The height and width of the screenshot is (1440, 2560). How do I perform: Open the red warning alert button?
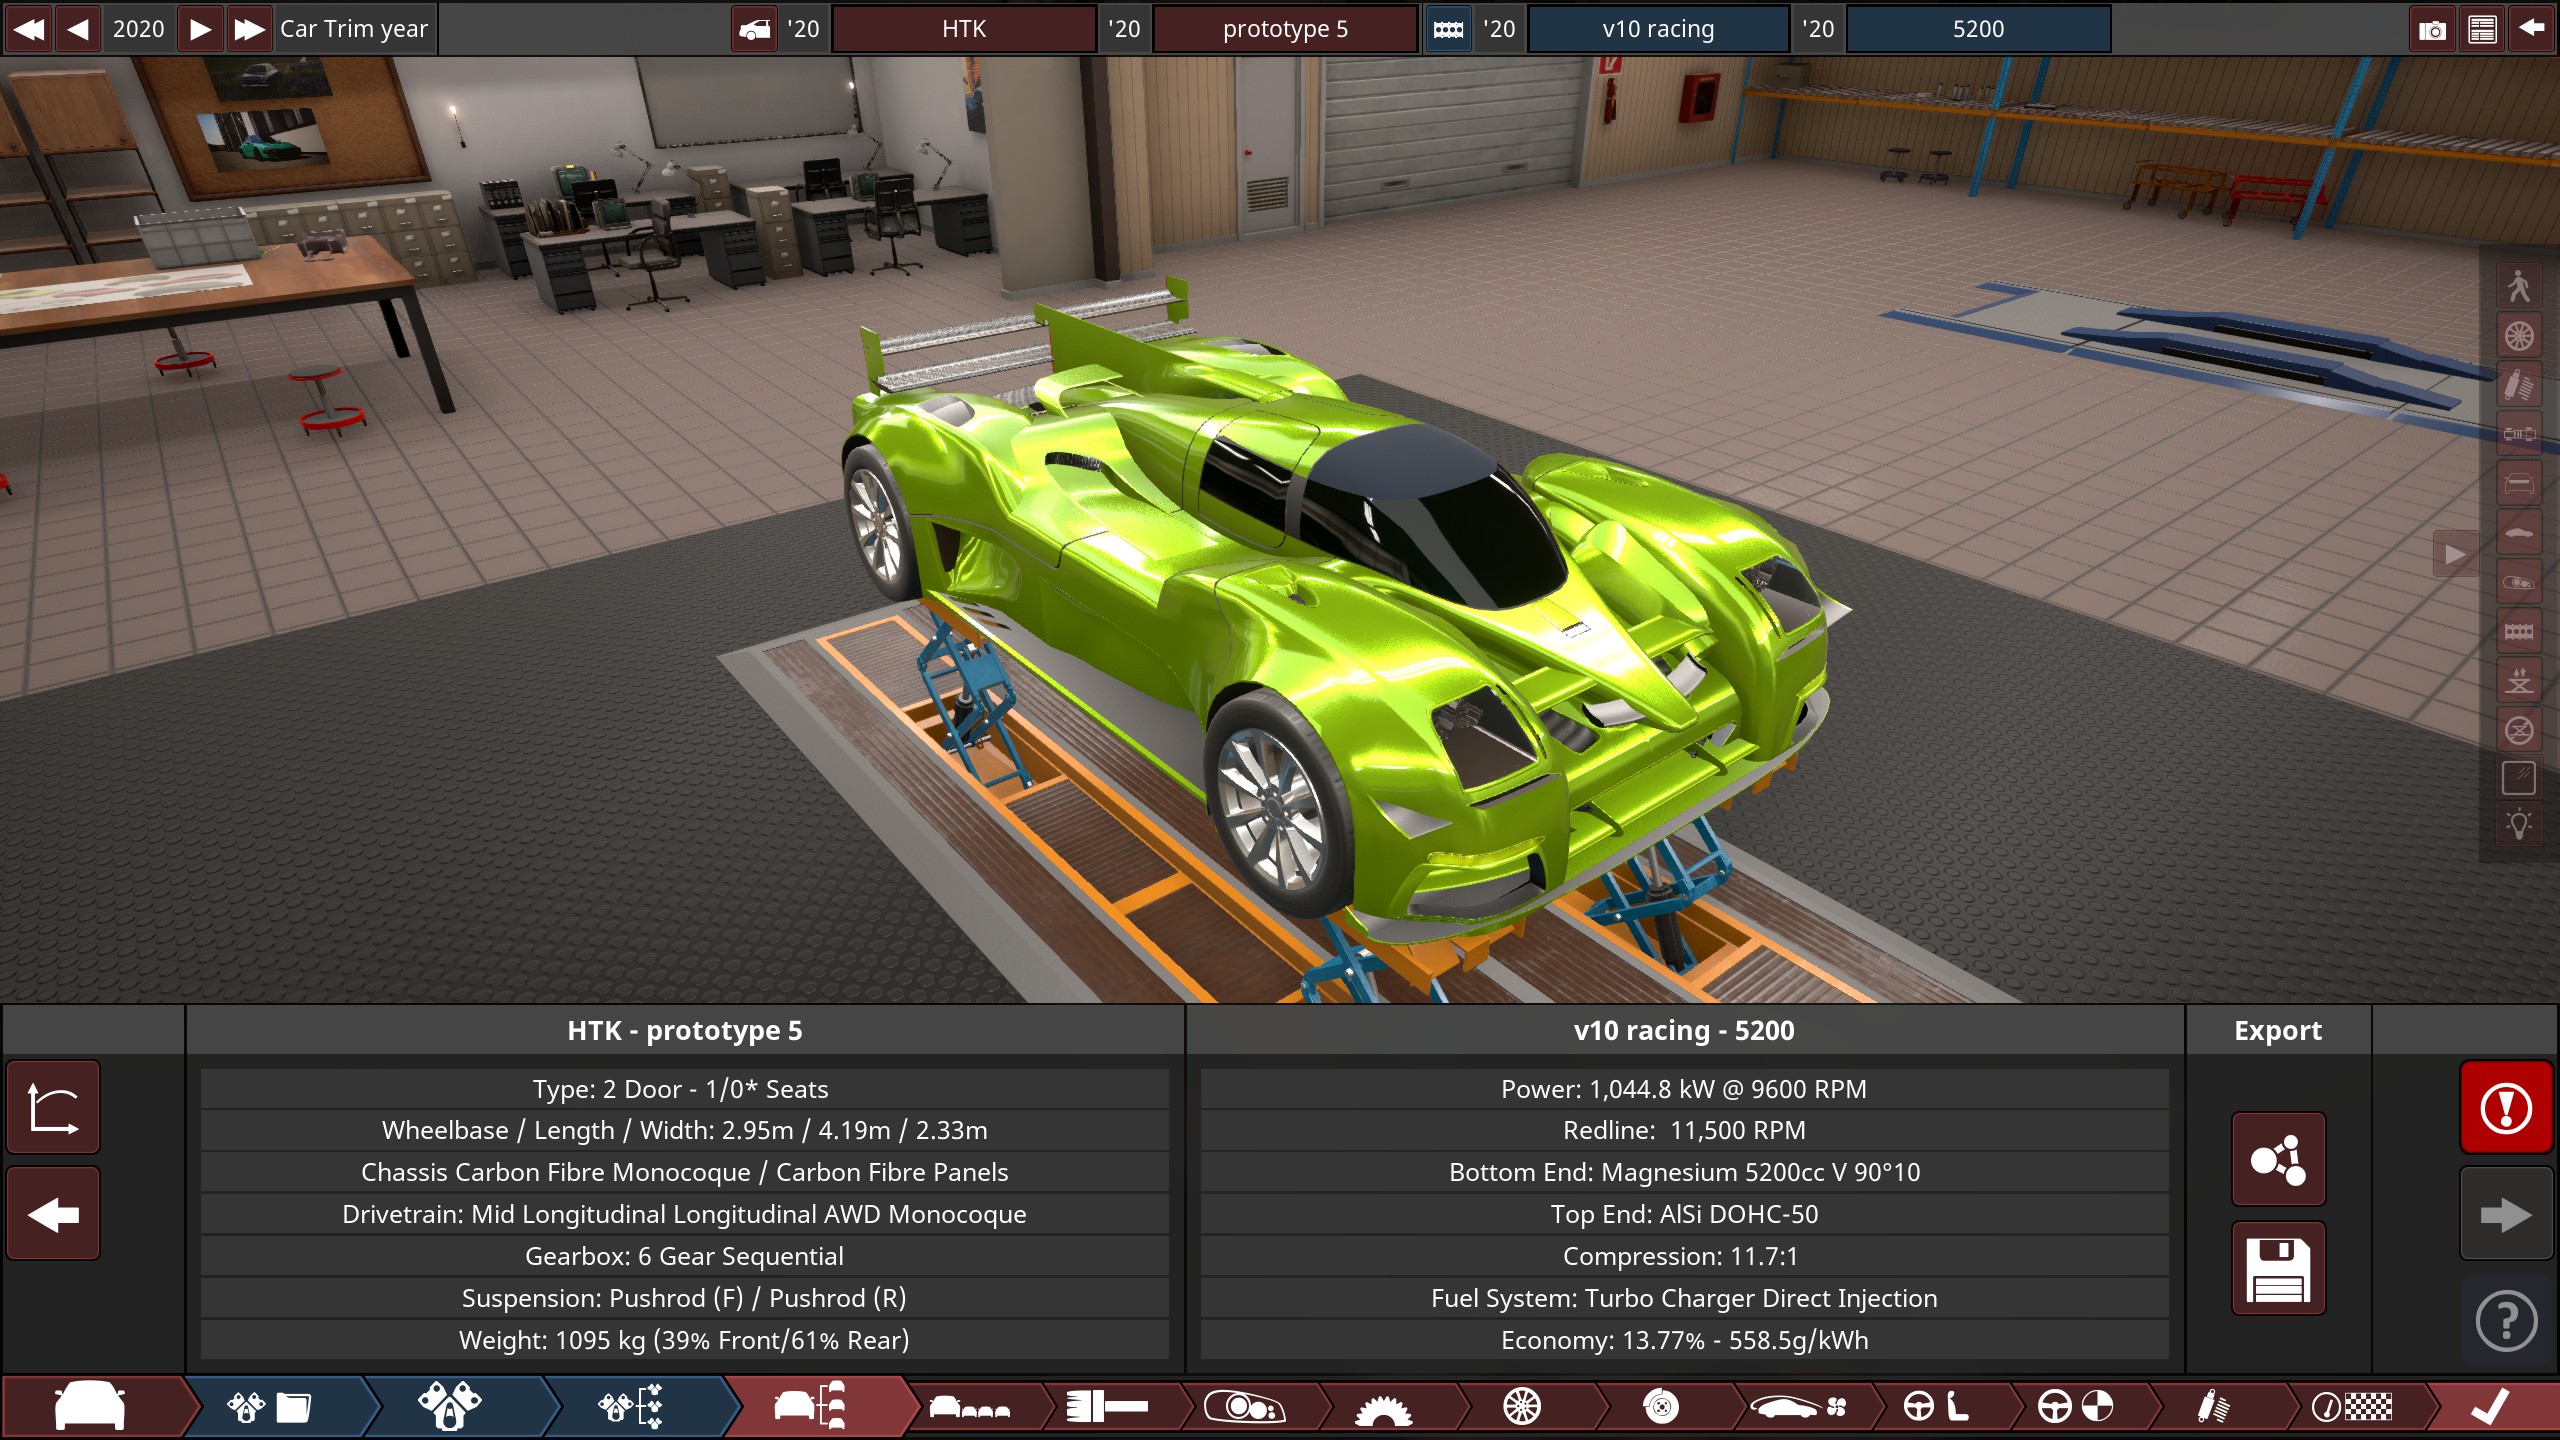(x=2506, y=1108)
